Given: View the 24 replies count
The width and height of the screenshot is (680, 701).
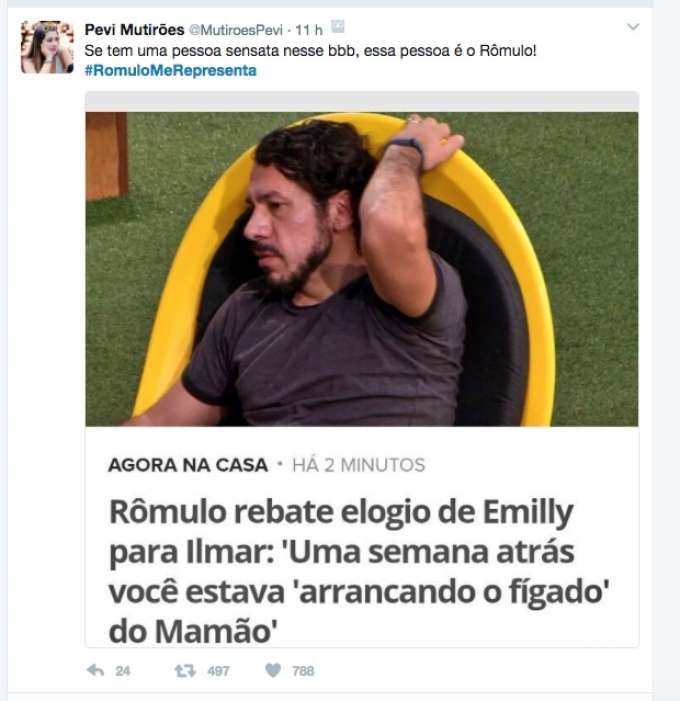Looking at the screenshot, I should click(x=122, y=671).
